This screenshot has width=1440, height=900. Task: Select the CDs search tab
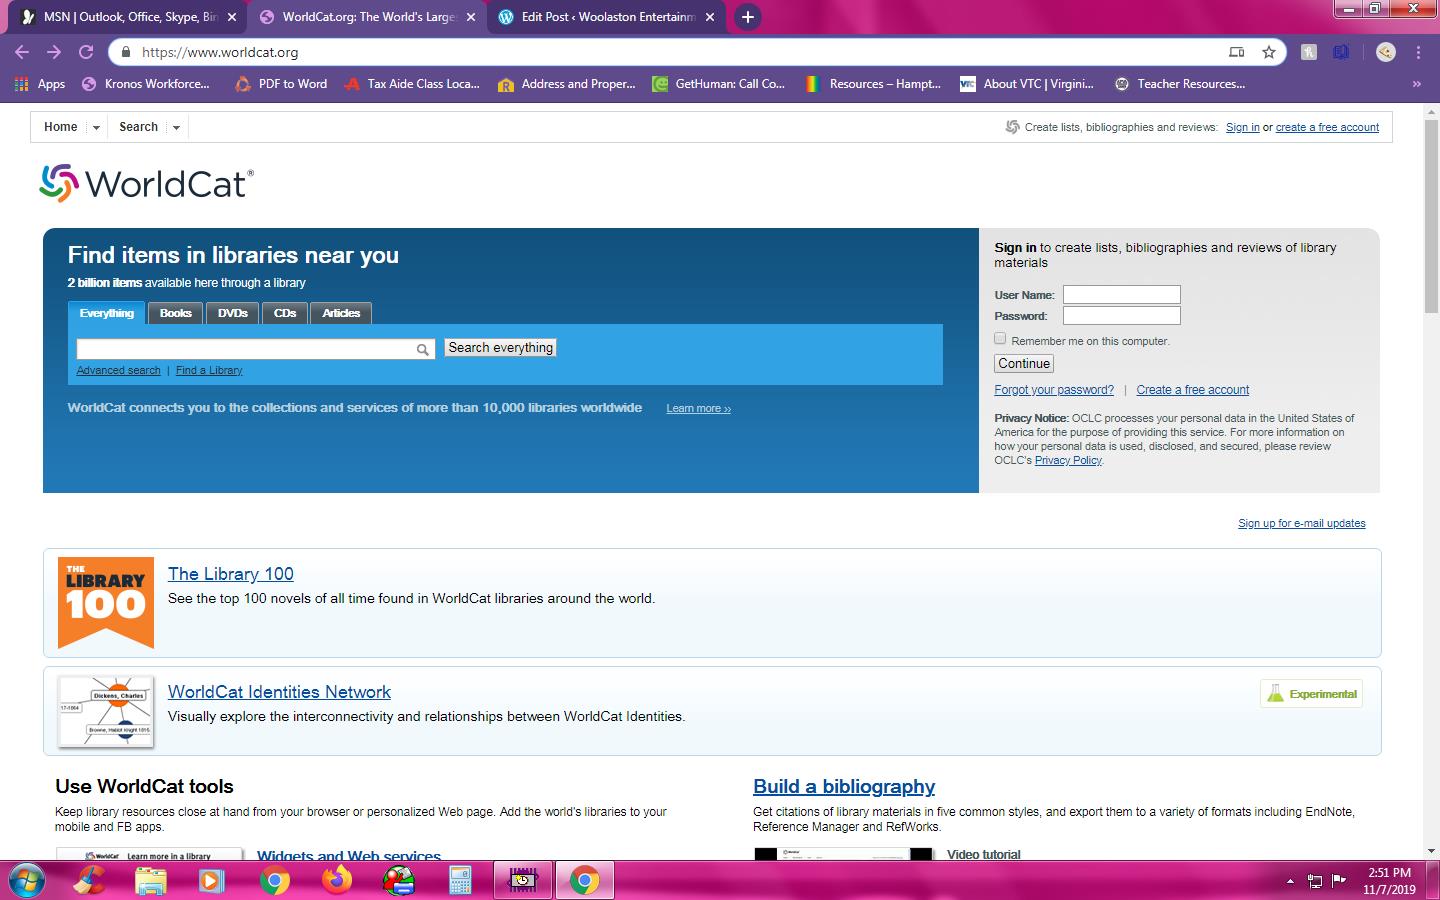tap(285, 313)
